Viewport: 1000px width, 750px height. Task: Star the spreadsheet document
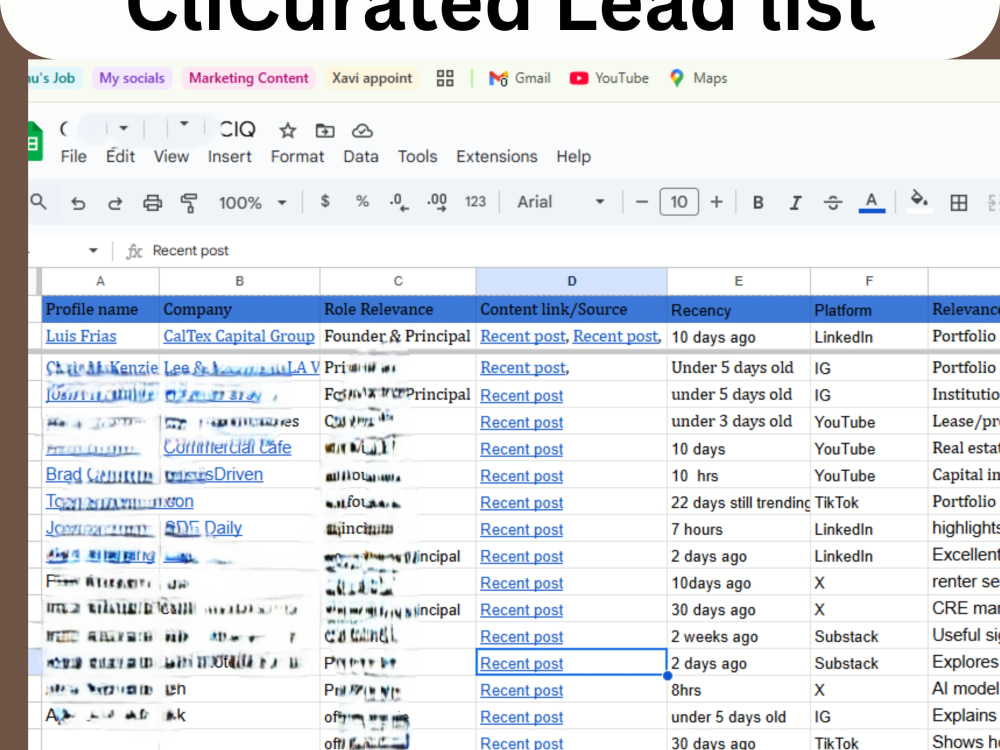tap(288, 131)
